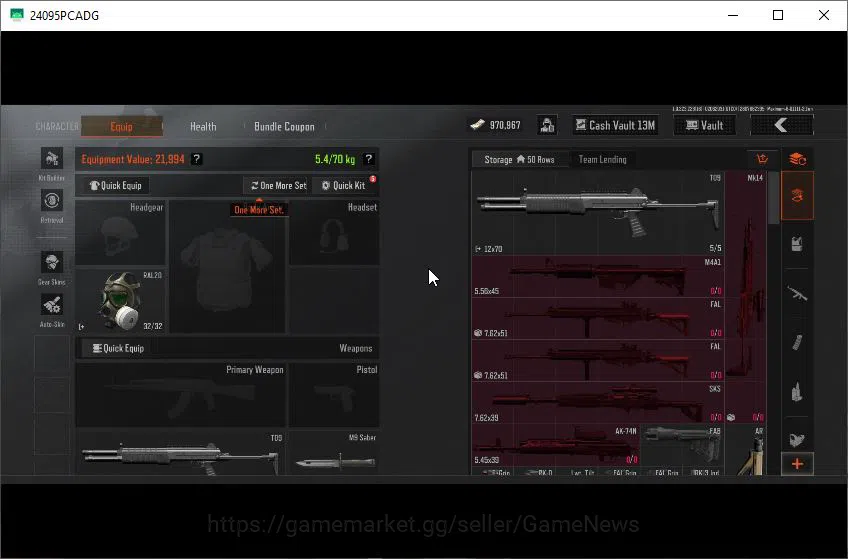The width and height of the screenshot is (848, 559).
Task: Click the storage panel scrollbar
Action: [773, 198]
